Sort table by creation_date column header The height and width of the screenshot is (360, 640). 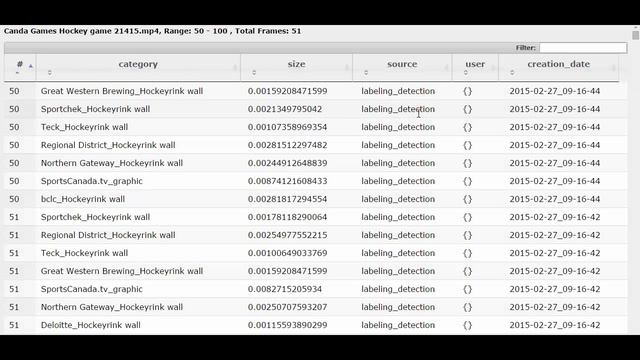pyautogui.click(x=558, y=67)
